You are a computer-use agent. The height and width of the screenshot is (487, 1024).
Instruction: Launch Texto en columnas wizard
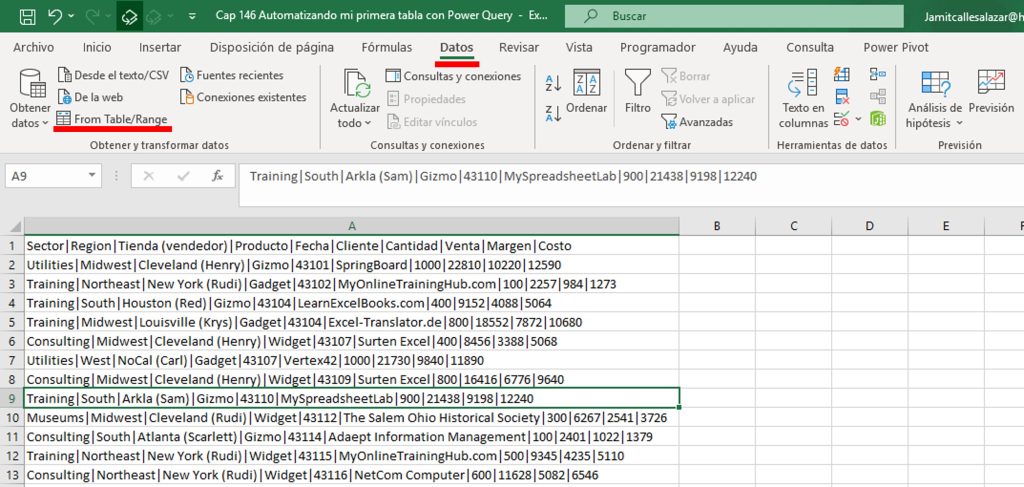803,98
